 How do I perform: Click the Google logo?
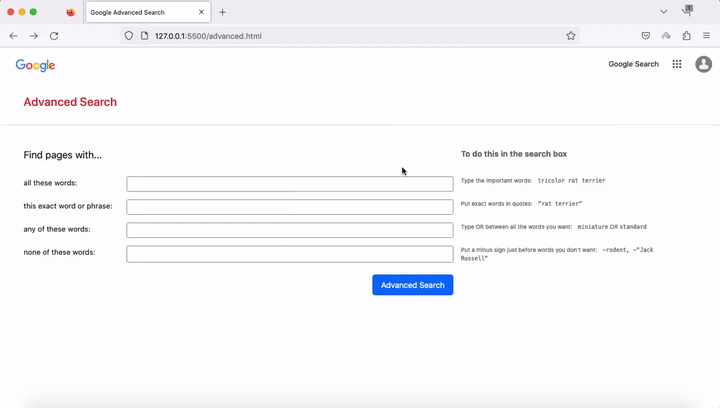click(x=35, y=66)
